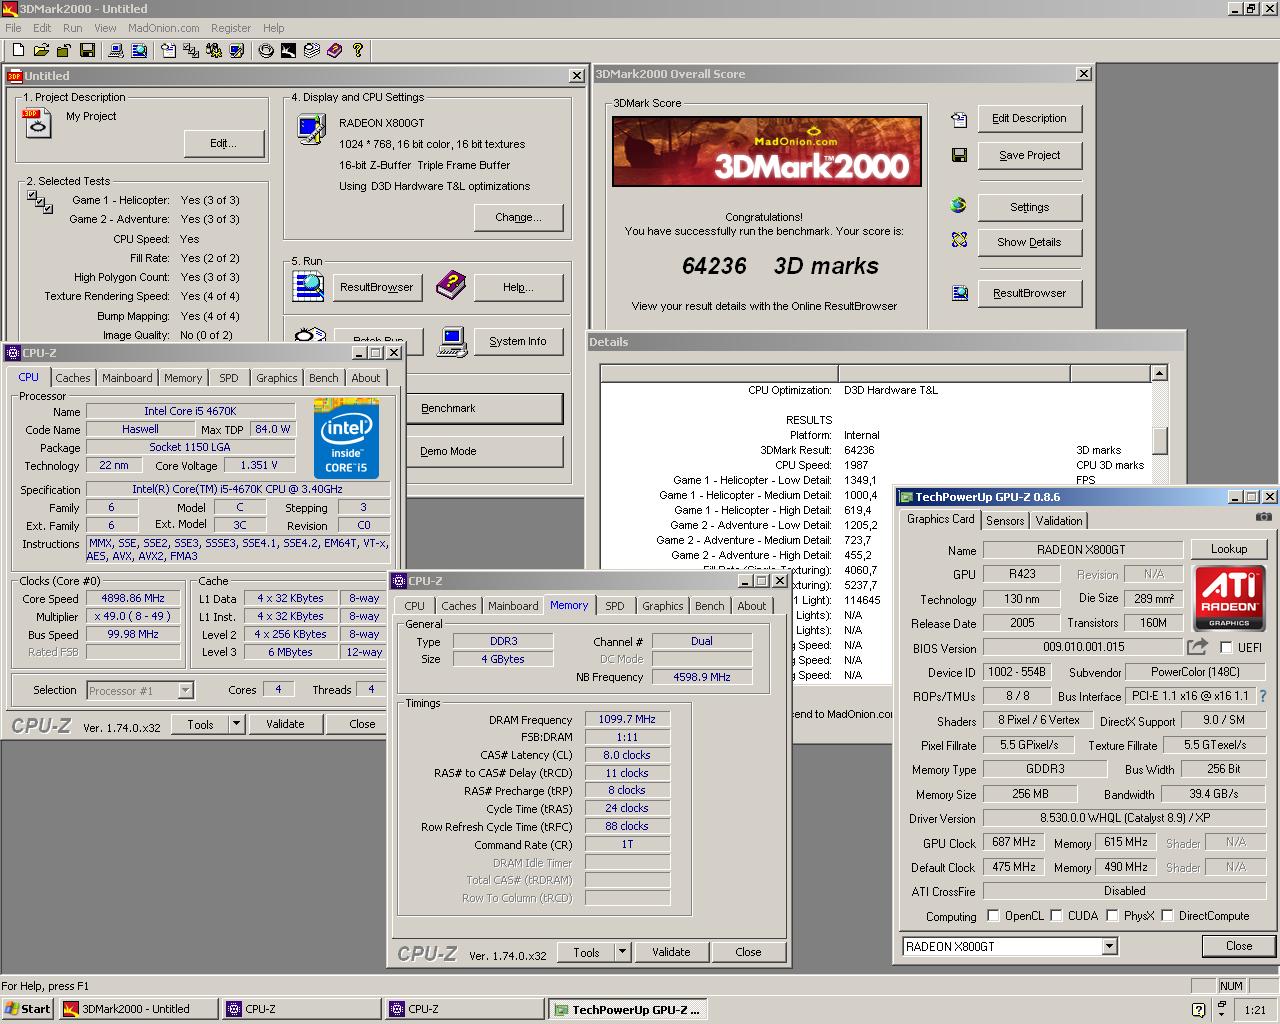Click the Start button on taskbar
This screenshot has height=1024, width=1280.
coord(28,1009)
